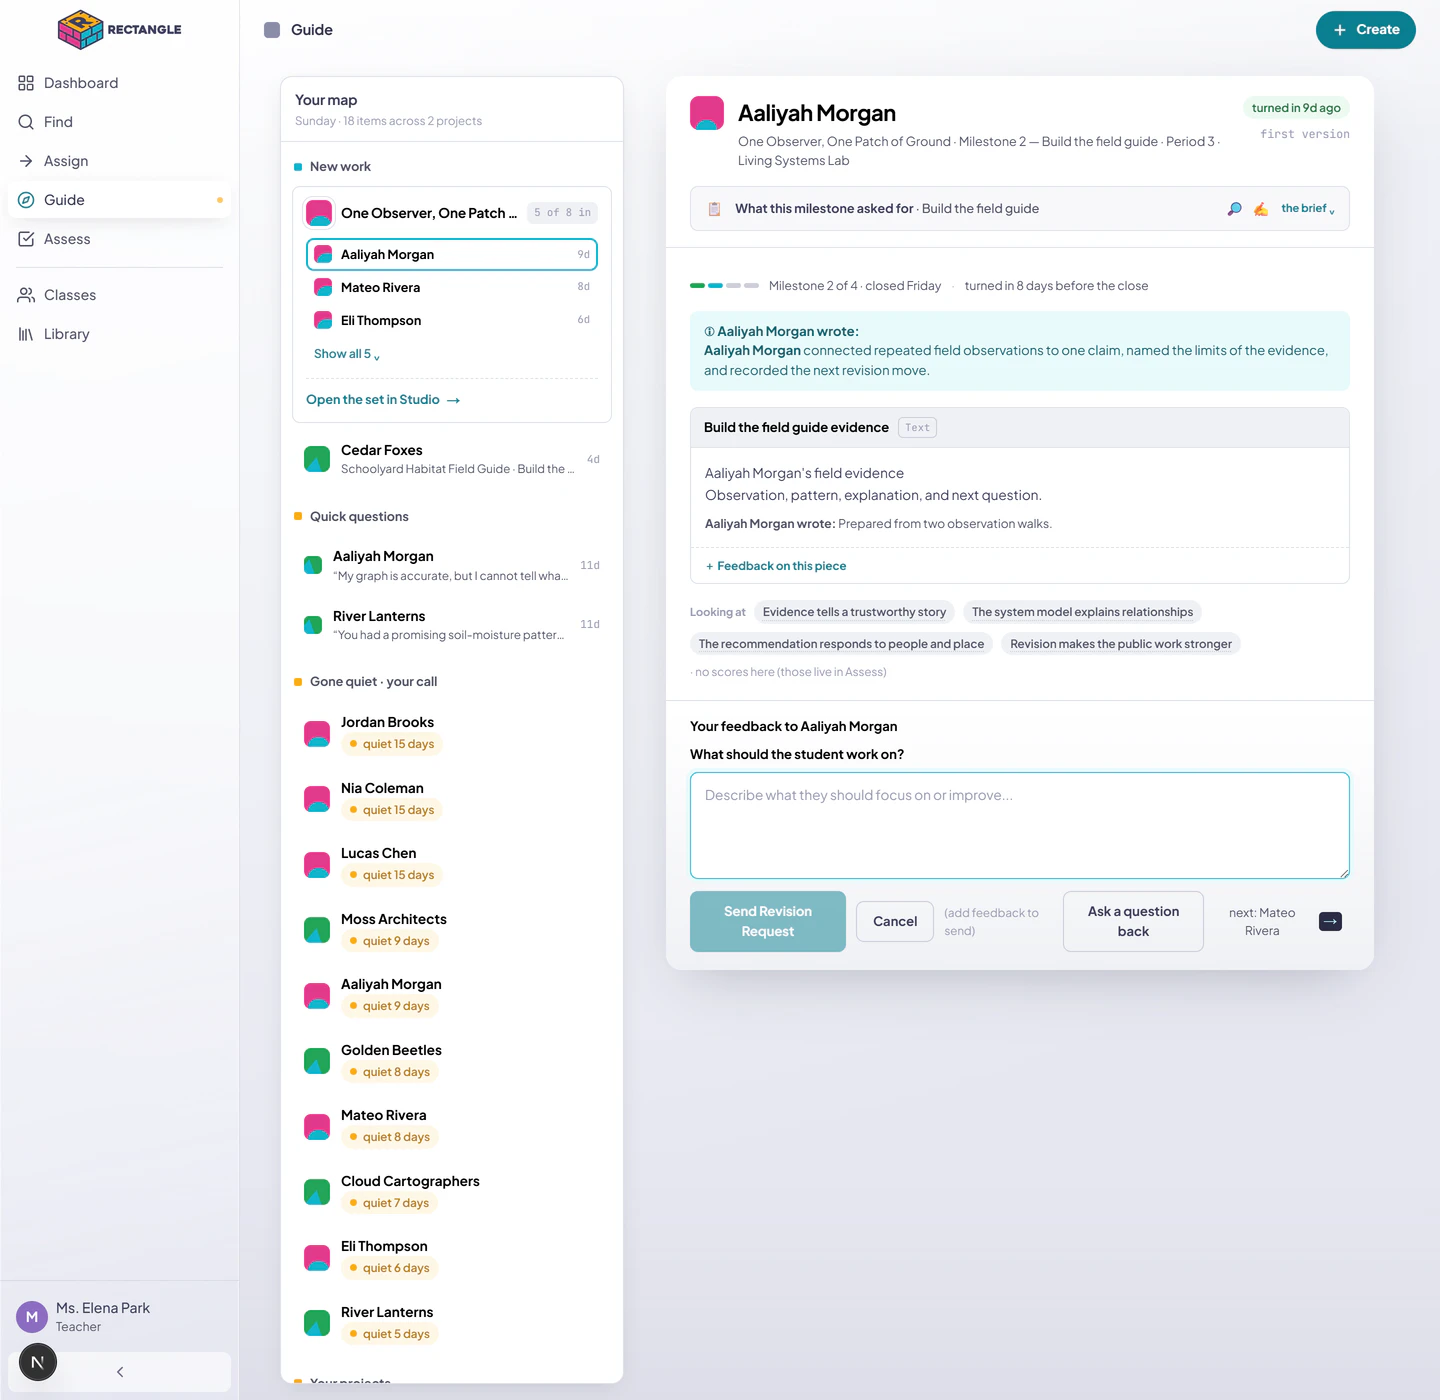Image resolution: width=1440 pixels, height=1400 pixels.
Task: Open the Cedar Foxes work item
Action: (452, 459)
